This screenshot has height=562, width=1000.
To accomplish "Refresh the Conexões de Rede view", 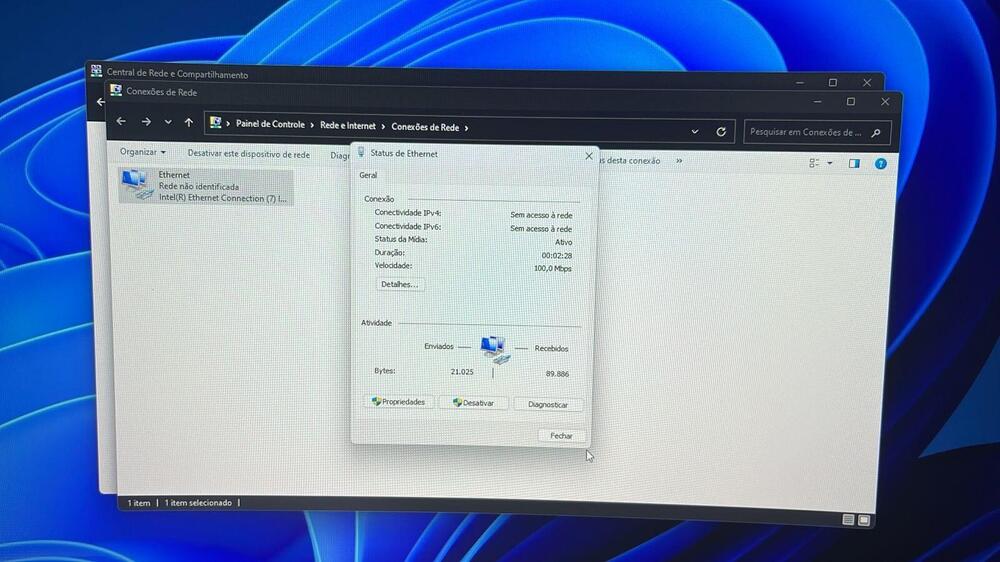I will click(x=721, y=131).
